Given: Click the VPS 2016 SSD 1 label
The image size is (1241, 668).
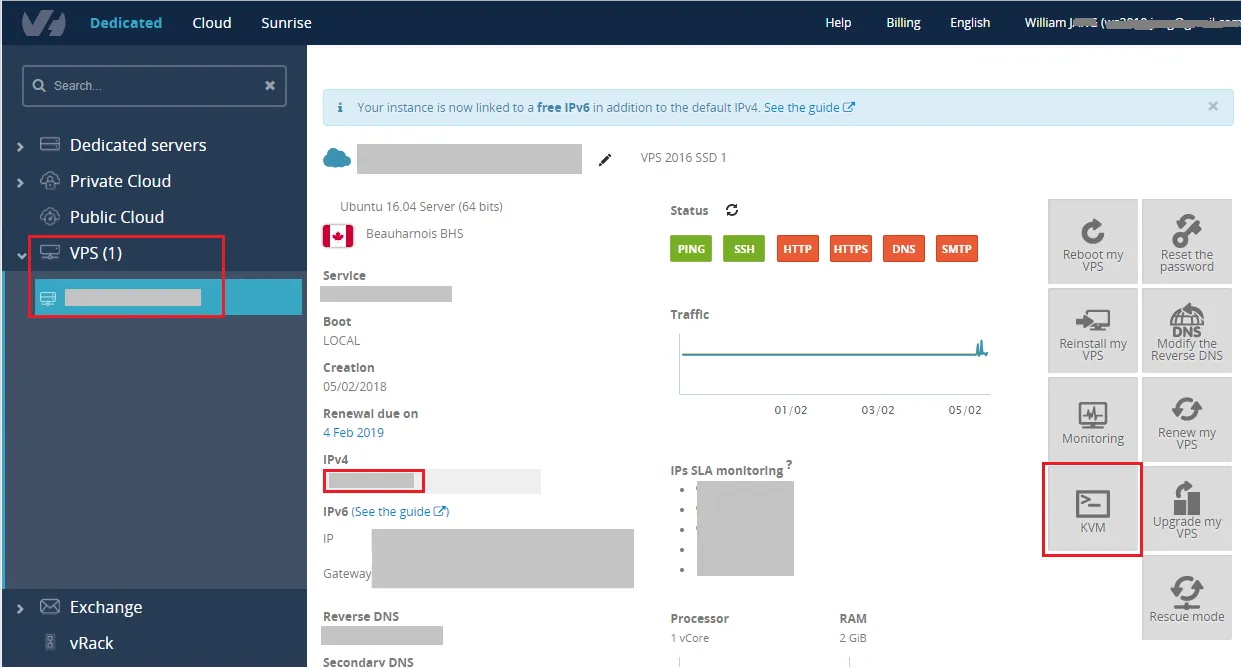Looking at the screenshot, I should click(684, 158).
